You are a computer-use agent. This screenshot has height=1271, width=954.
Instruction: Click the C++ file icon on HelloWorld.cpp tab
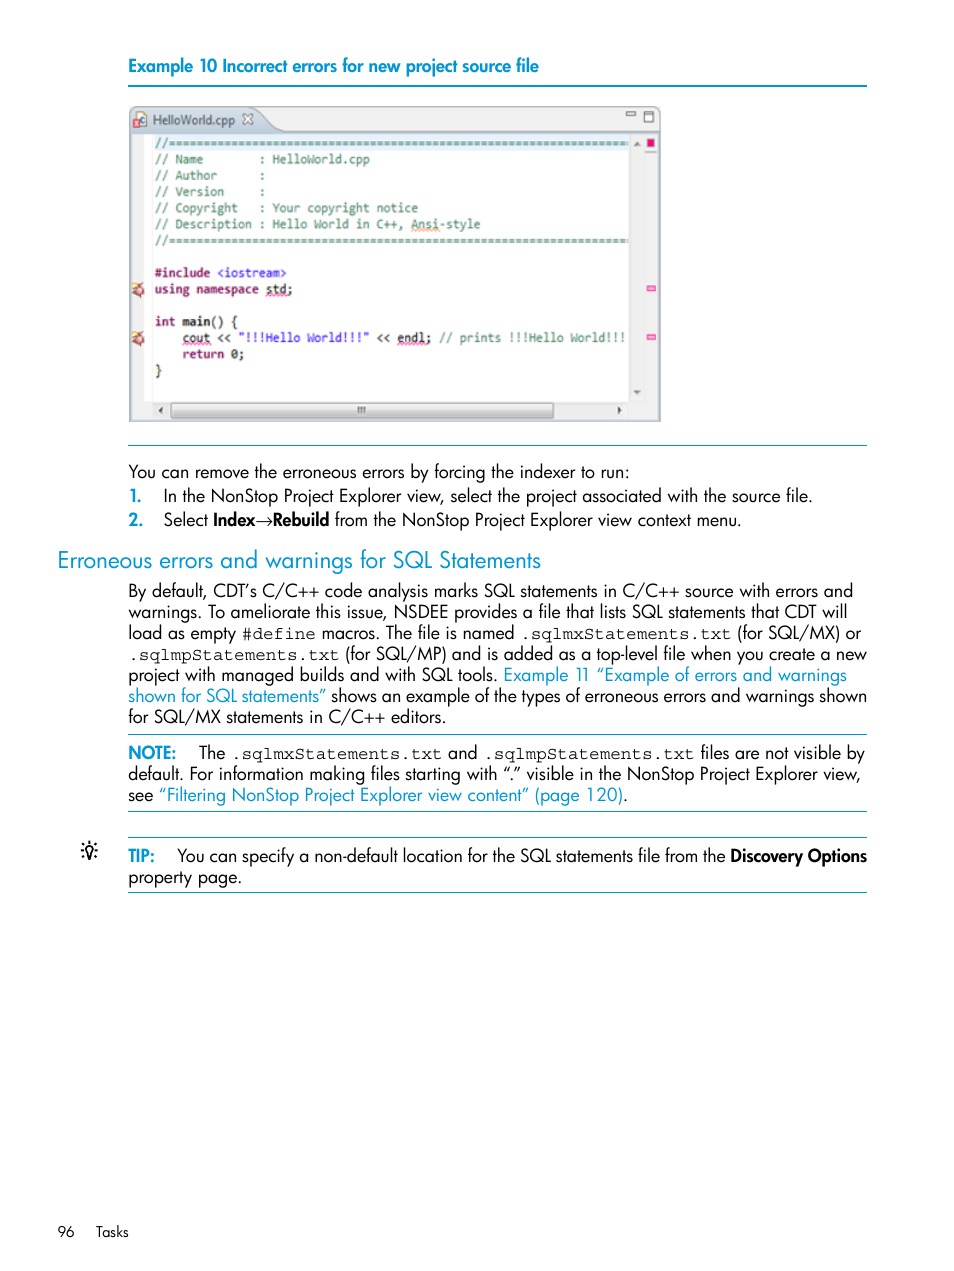click(x=140, y=120)
